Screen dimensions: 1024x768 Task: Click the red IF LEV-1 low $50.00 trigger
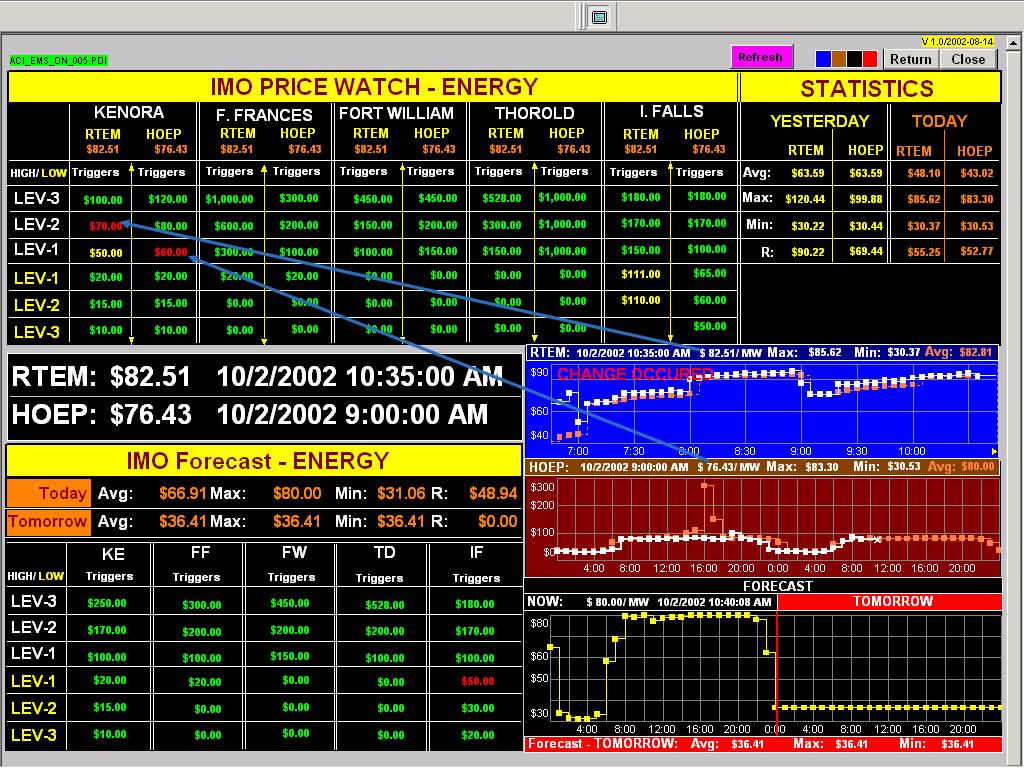(x=477, y=681)
